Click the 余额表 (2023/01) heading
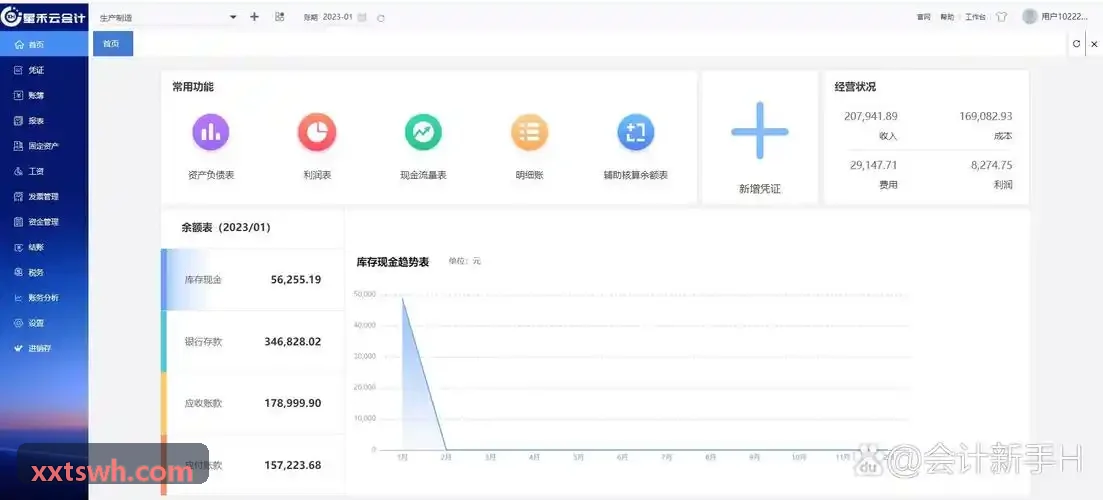 click(226, 228)
